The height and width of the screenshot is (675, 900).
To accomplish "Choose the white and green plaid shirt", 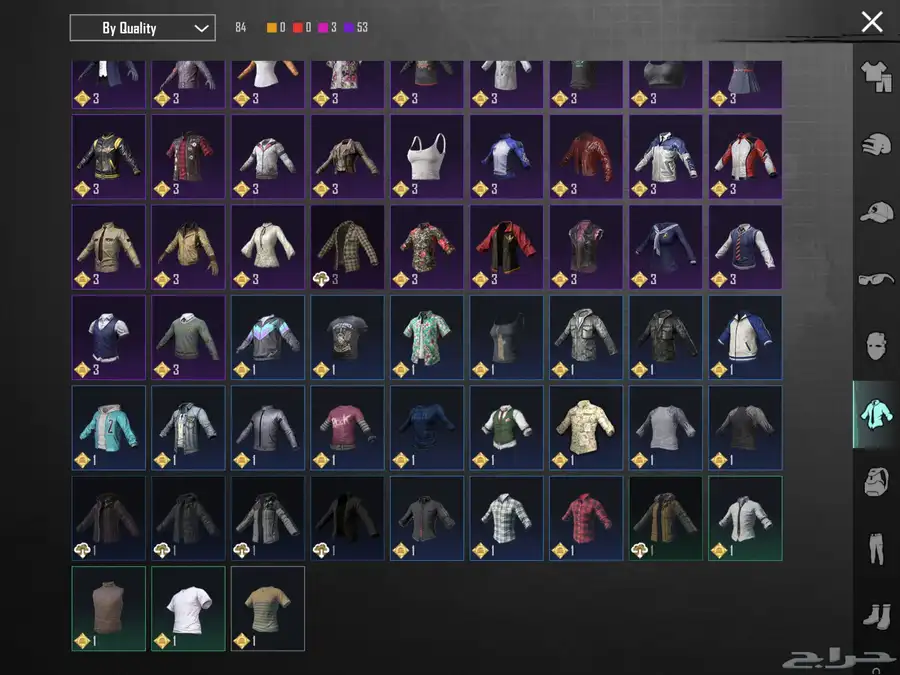I will point(506,518).
